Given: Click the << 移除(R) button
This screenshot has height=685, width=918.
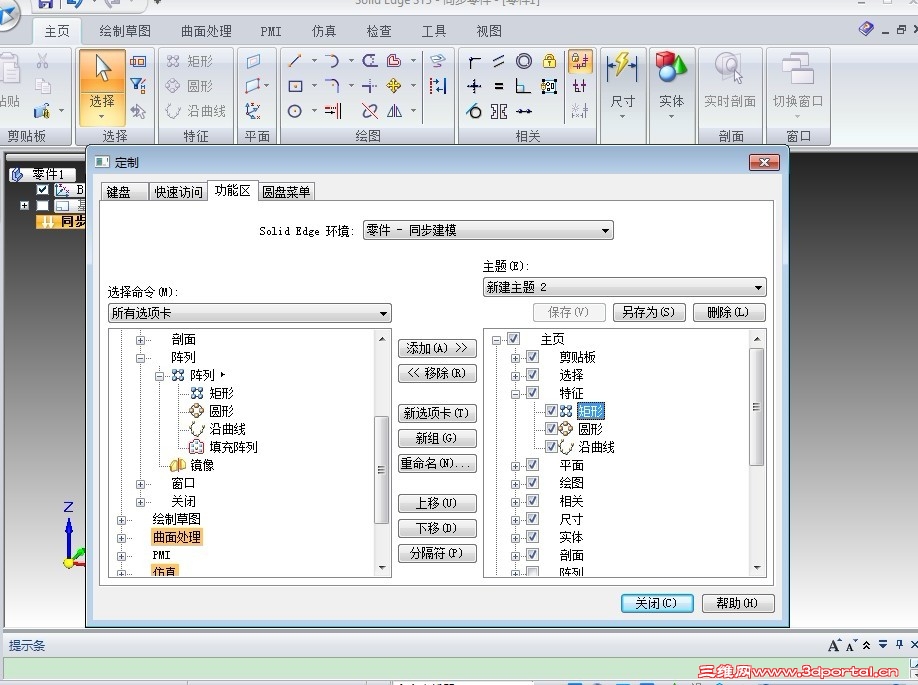Looking at the screenshot, I should (437, 374).
